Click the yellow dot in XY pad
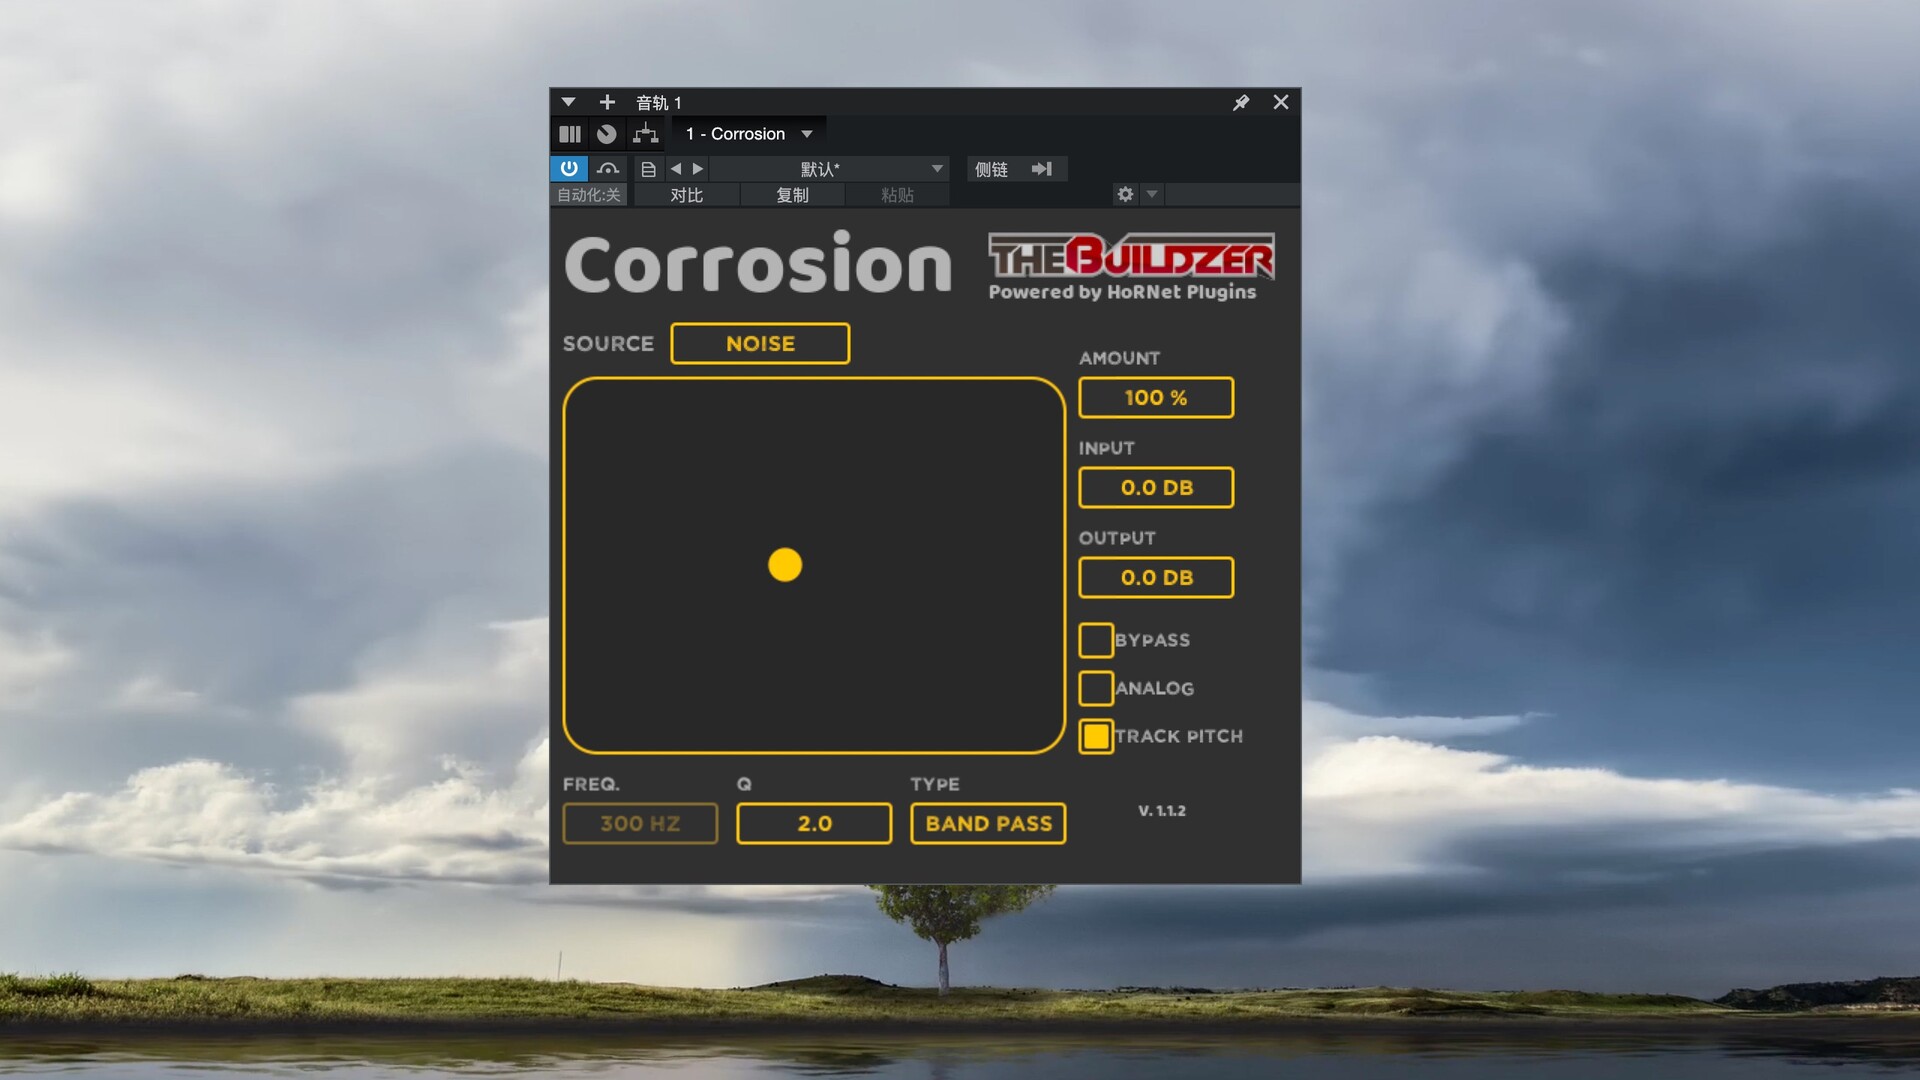Viewport: 1920px width, 1080px height. pos(785,565)
